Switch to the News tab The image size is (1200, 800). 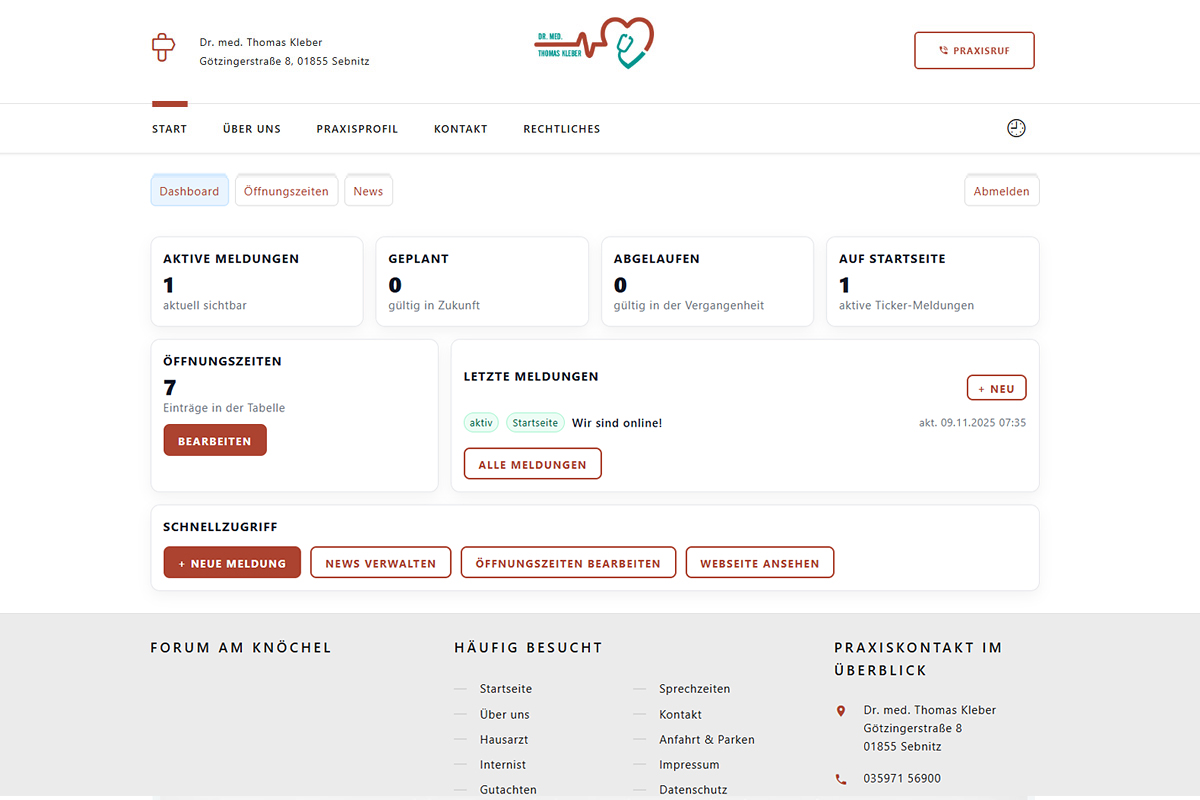coord(368,191)
